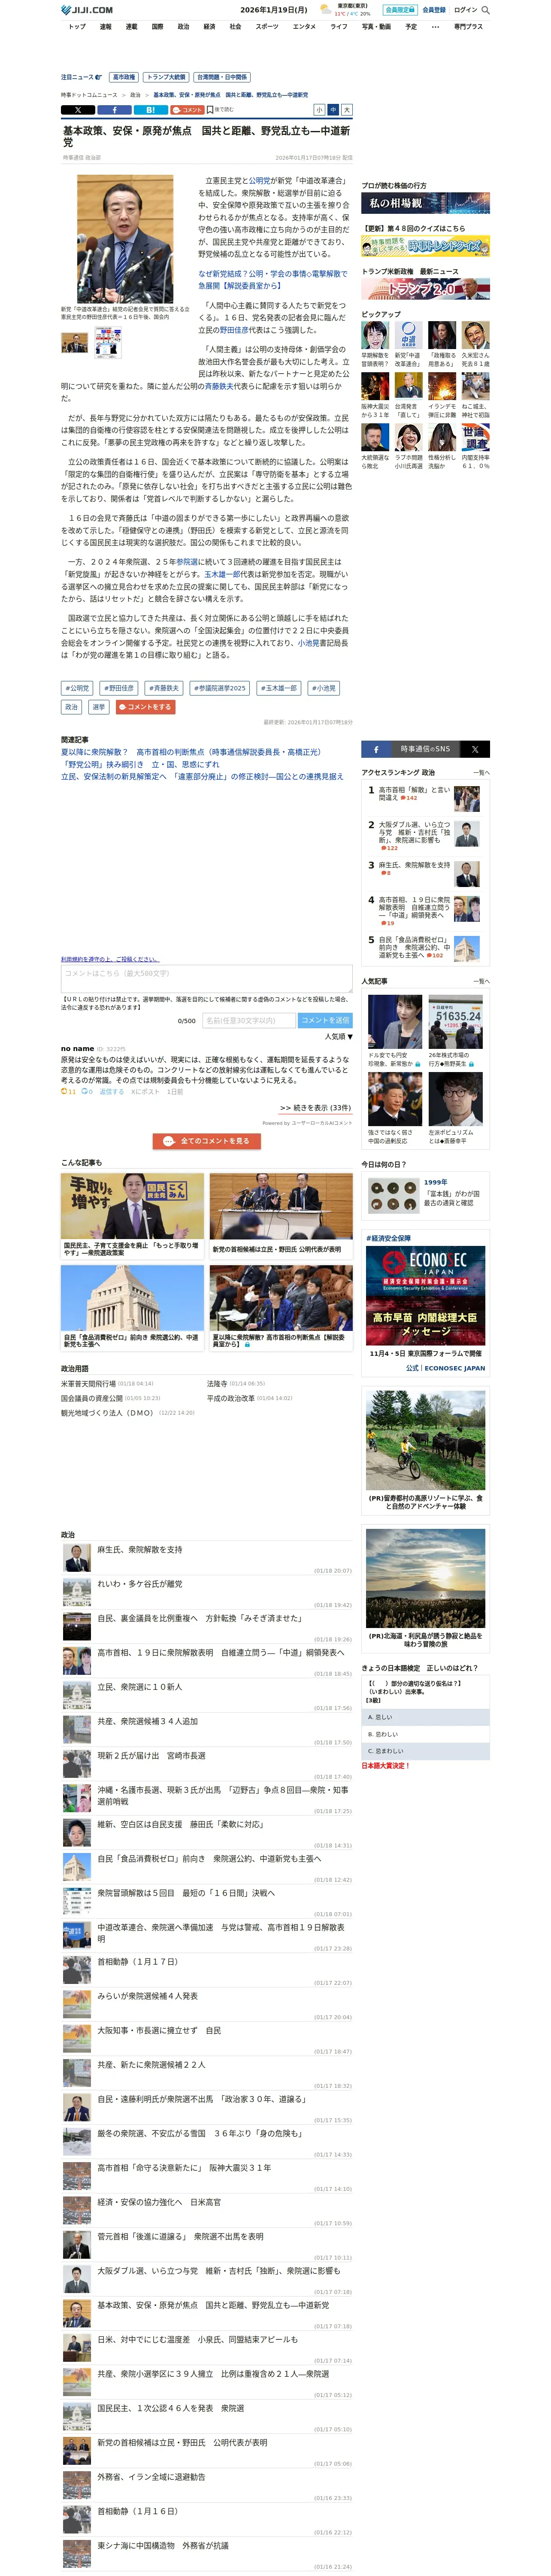Click the JIJI.COM logo
Screen dimensions: 551x2576
pyautogui.click(x=87, y=10)
